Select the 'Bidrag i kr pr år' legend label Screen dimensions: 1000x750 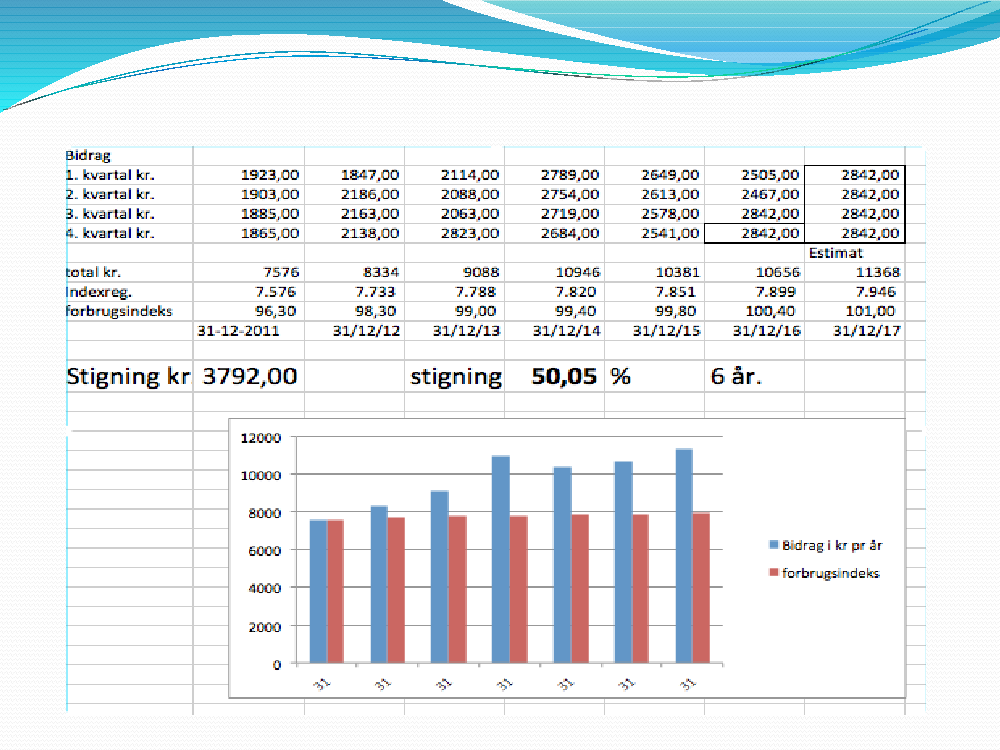[832, 546]
